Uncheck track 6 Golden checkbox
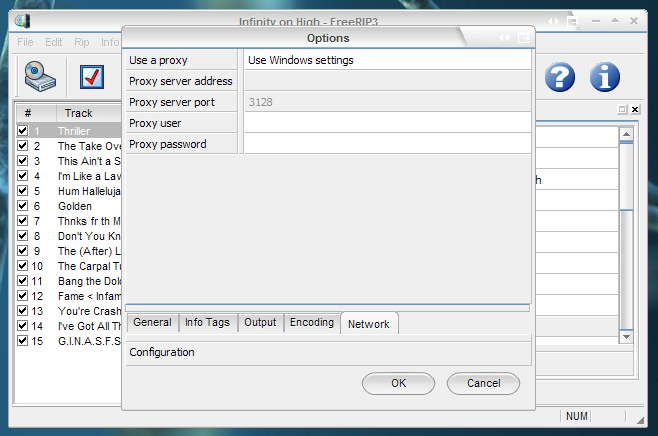The width and height of the screenshot is (658, 436). [x=23, y=206]
